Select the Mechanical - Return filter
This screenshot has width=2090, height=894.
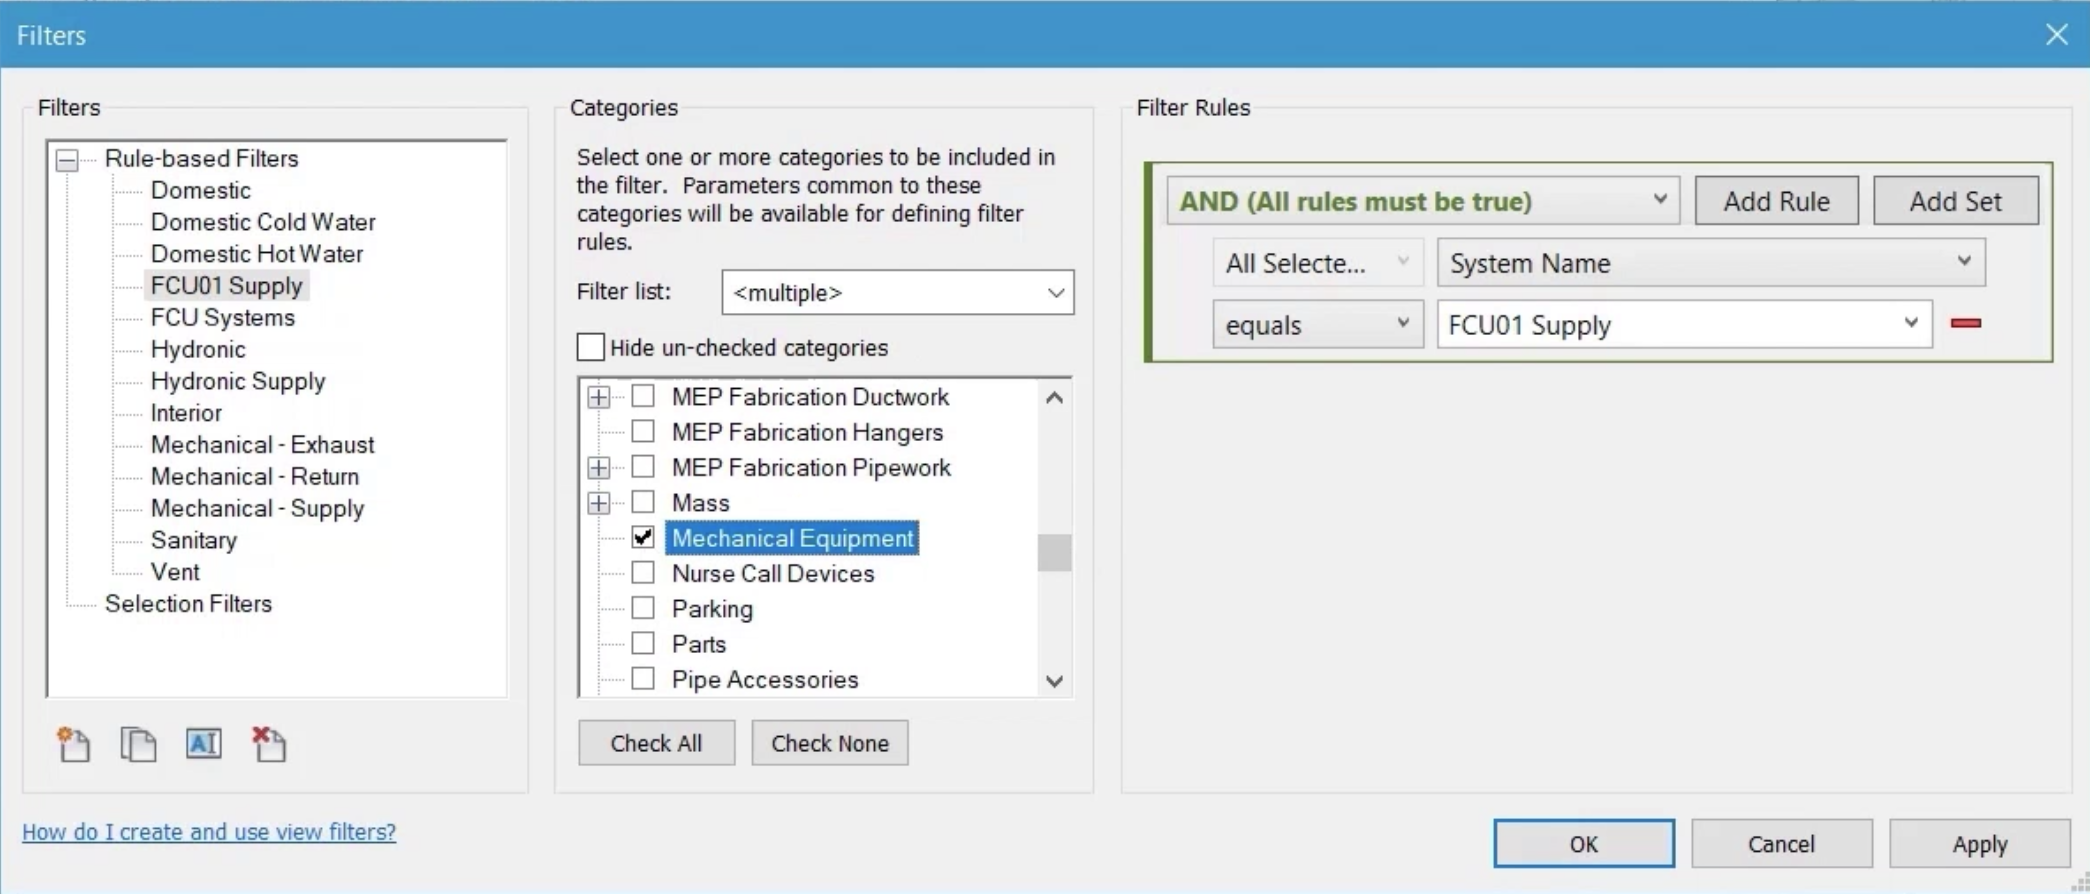[254, 477]
